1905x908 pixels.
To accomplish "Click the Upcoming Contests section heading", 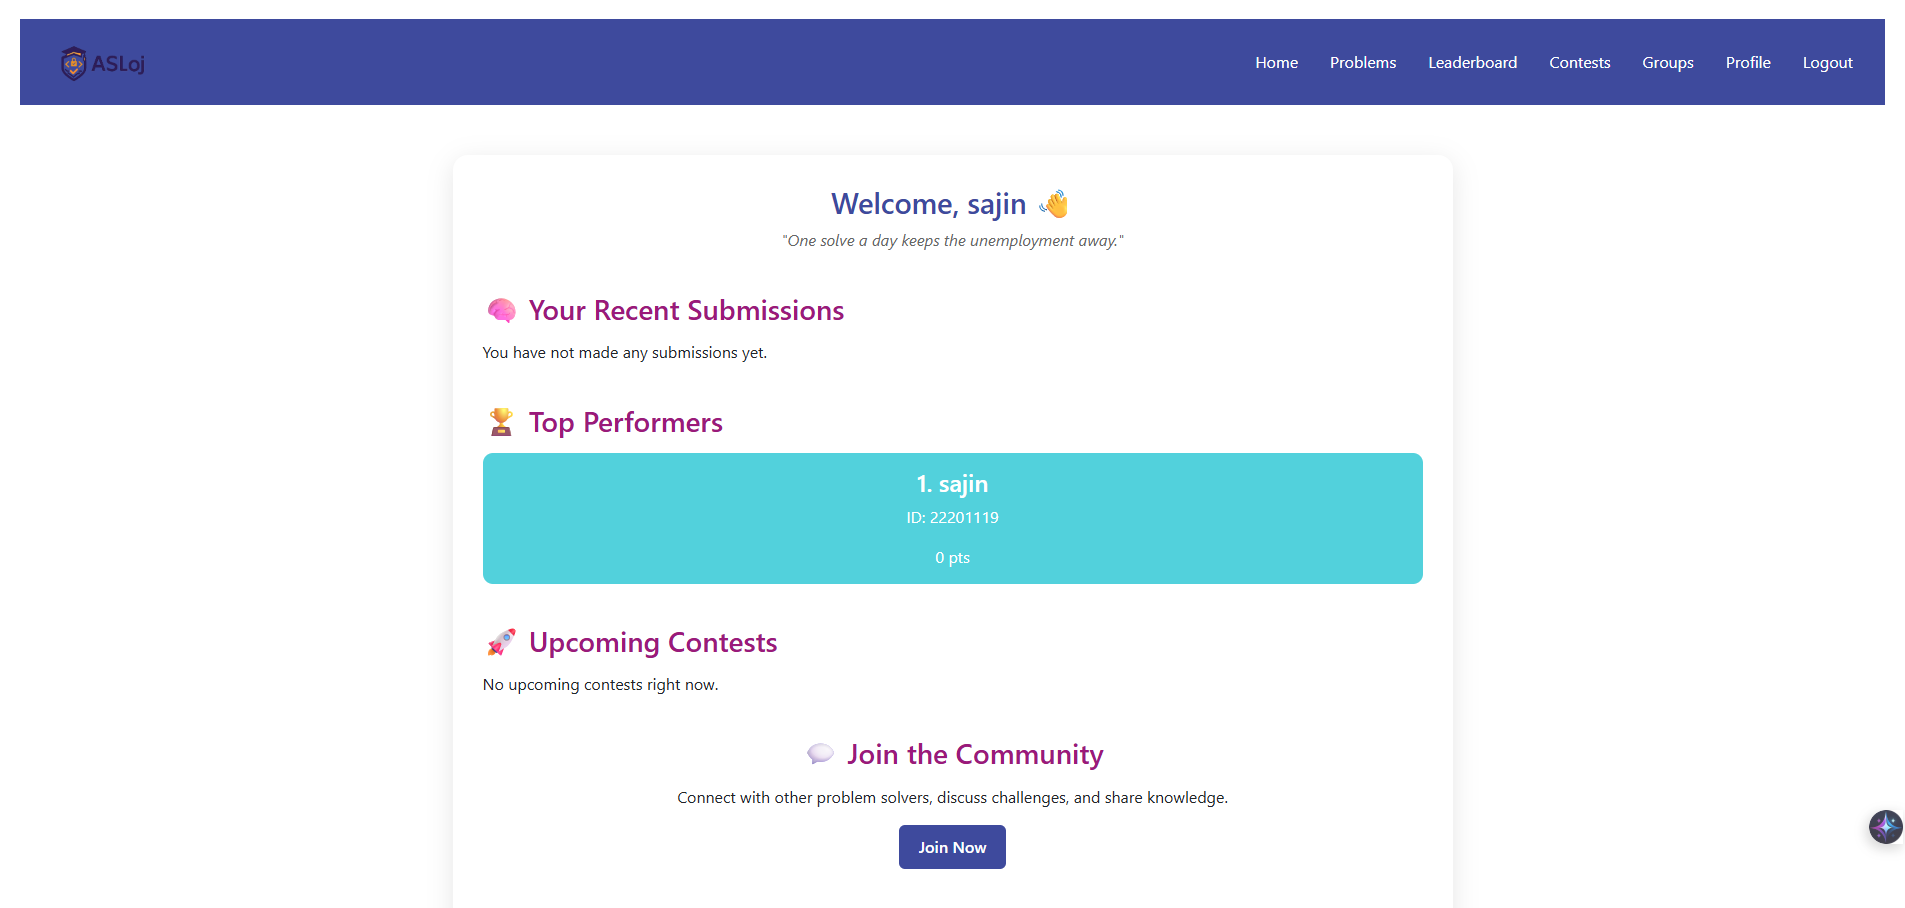I will pos(652,642).
